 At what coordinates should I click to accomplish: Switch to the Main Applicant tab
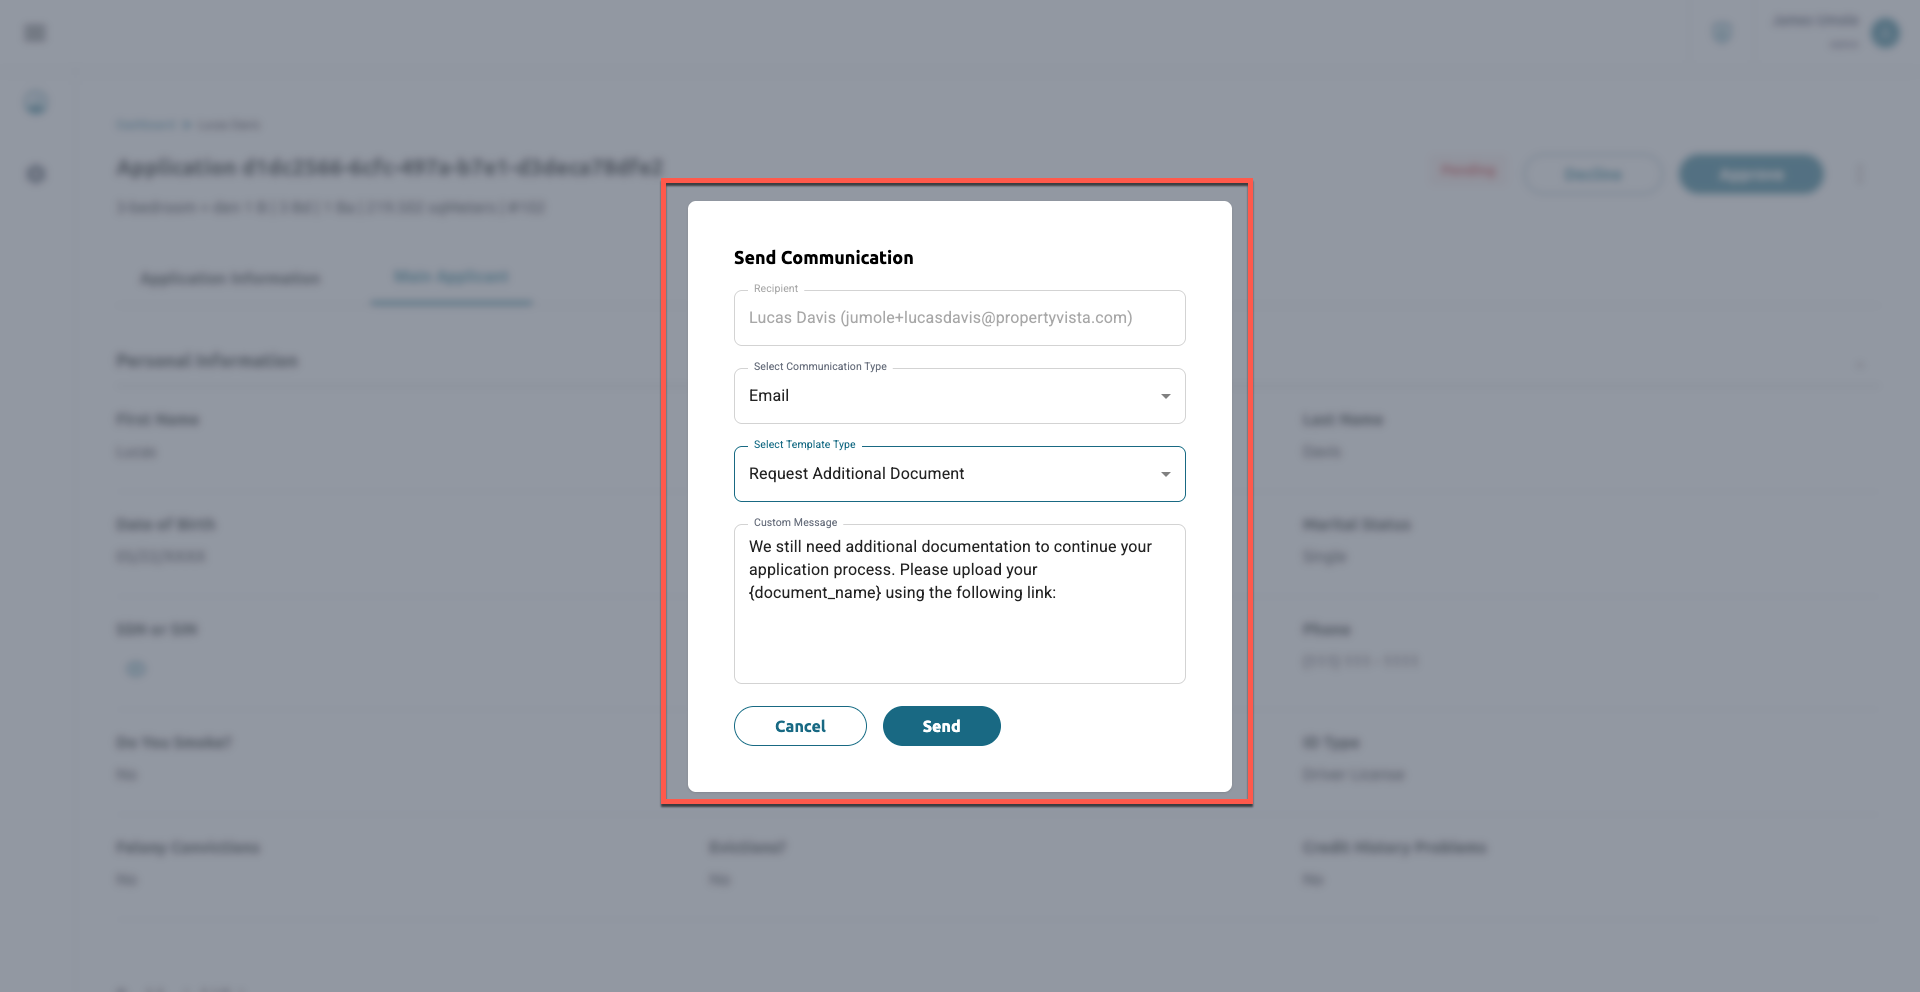(x=451, y=277)
